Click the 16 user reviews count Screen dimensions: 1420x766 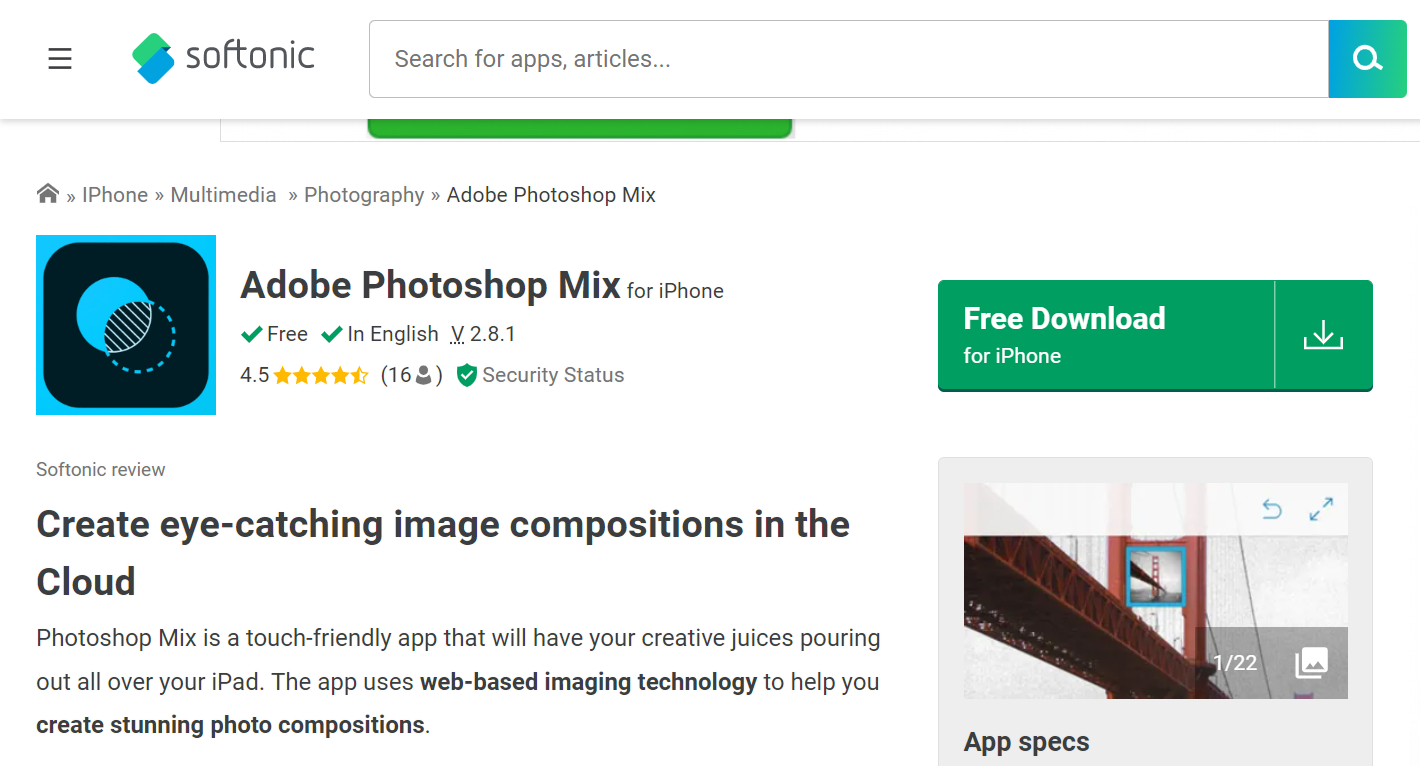[x=411, y=375]
